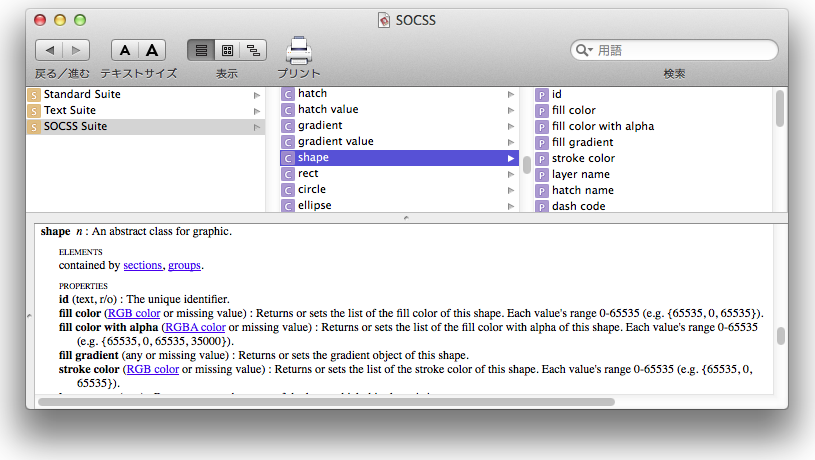Image resolution: width=815 pixels, height=460 pixels.
Task: Click the SOCSS document icon in title bar
Action: click(x=385, y=19)
